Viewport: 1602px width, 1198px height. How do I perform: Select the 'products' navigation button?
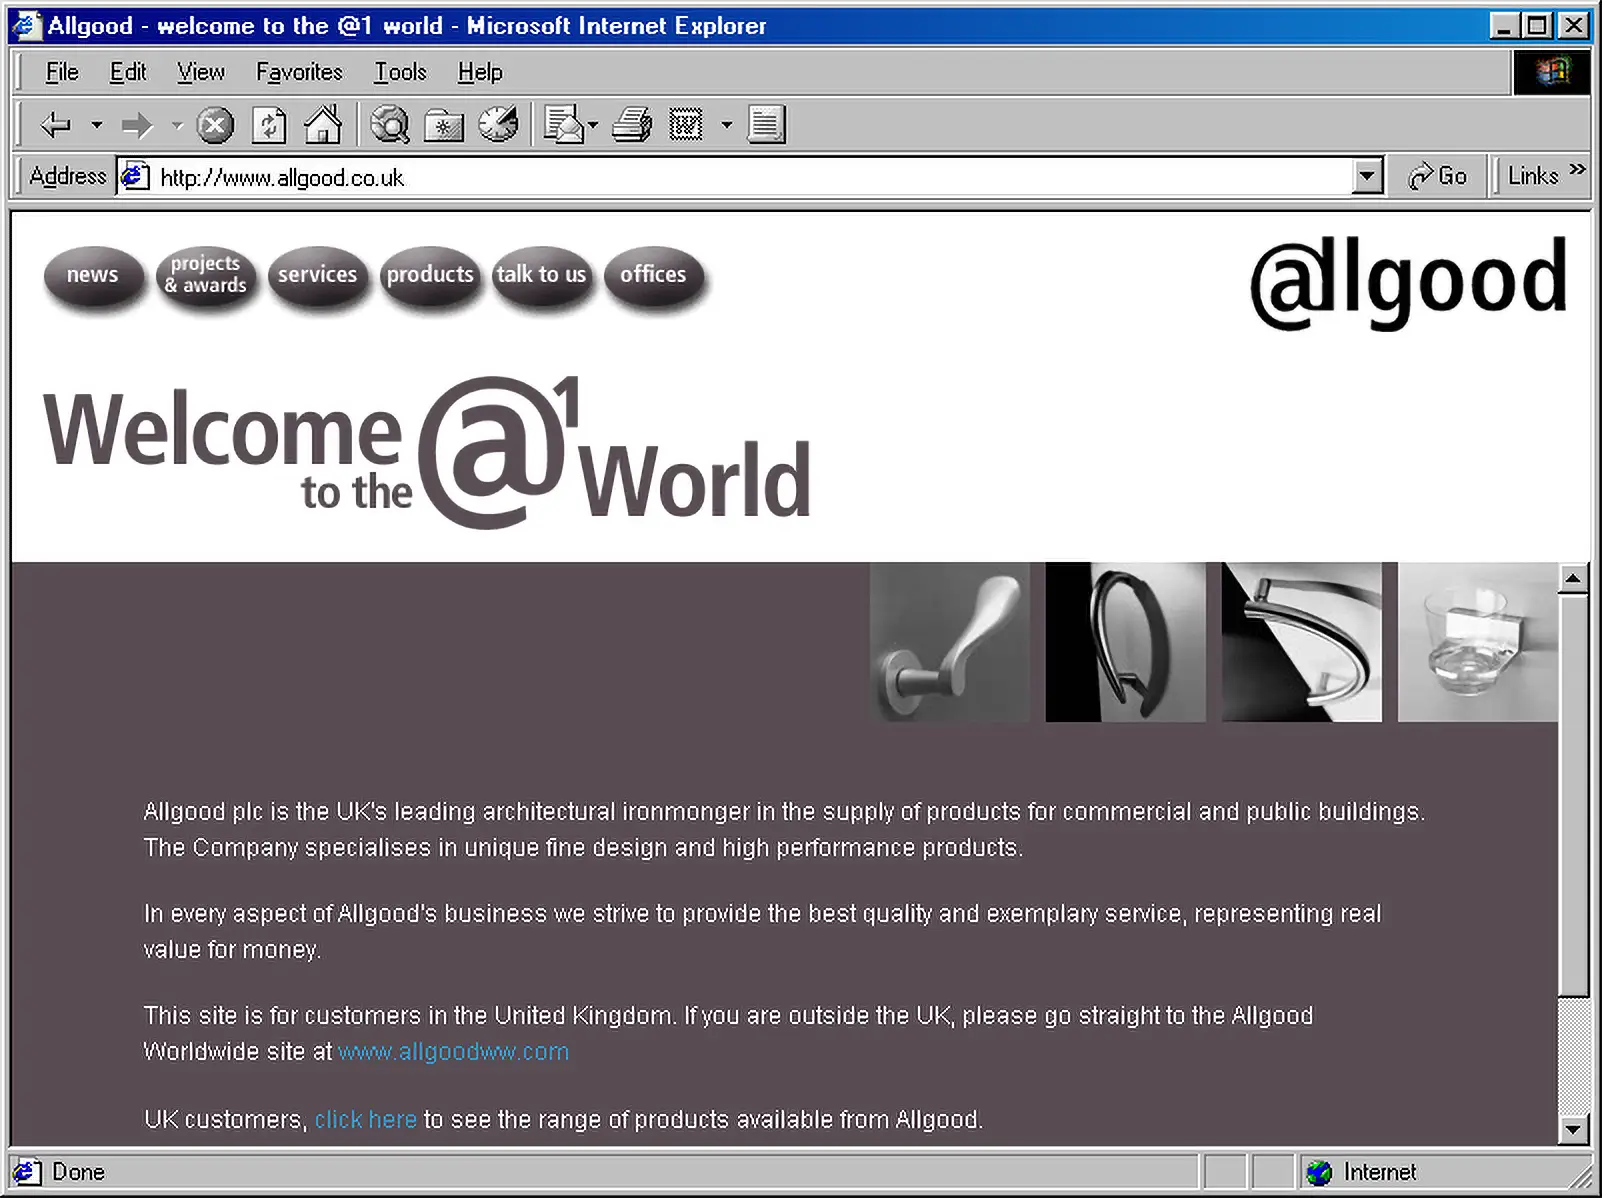pos(430,275)
